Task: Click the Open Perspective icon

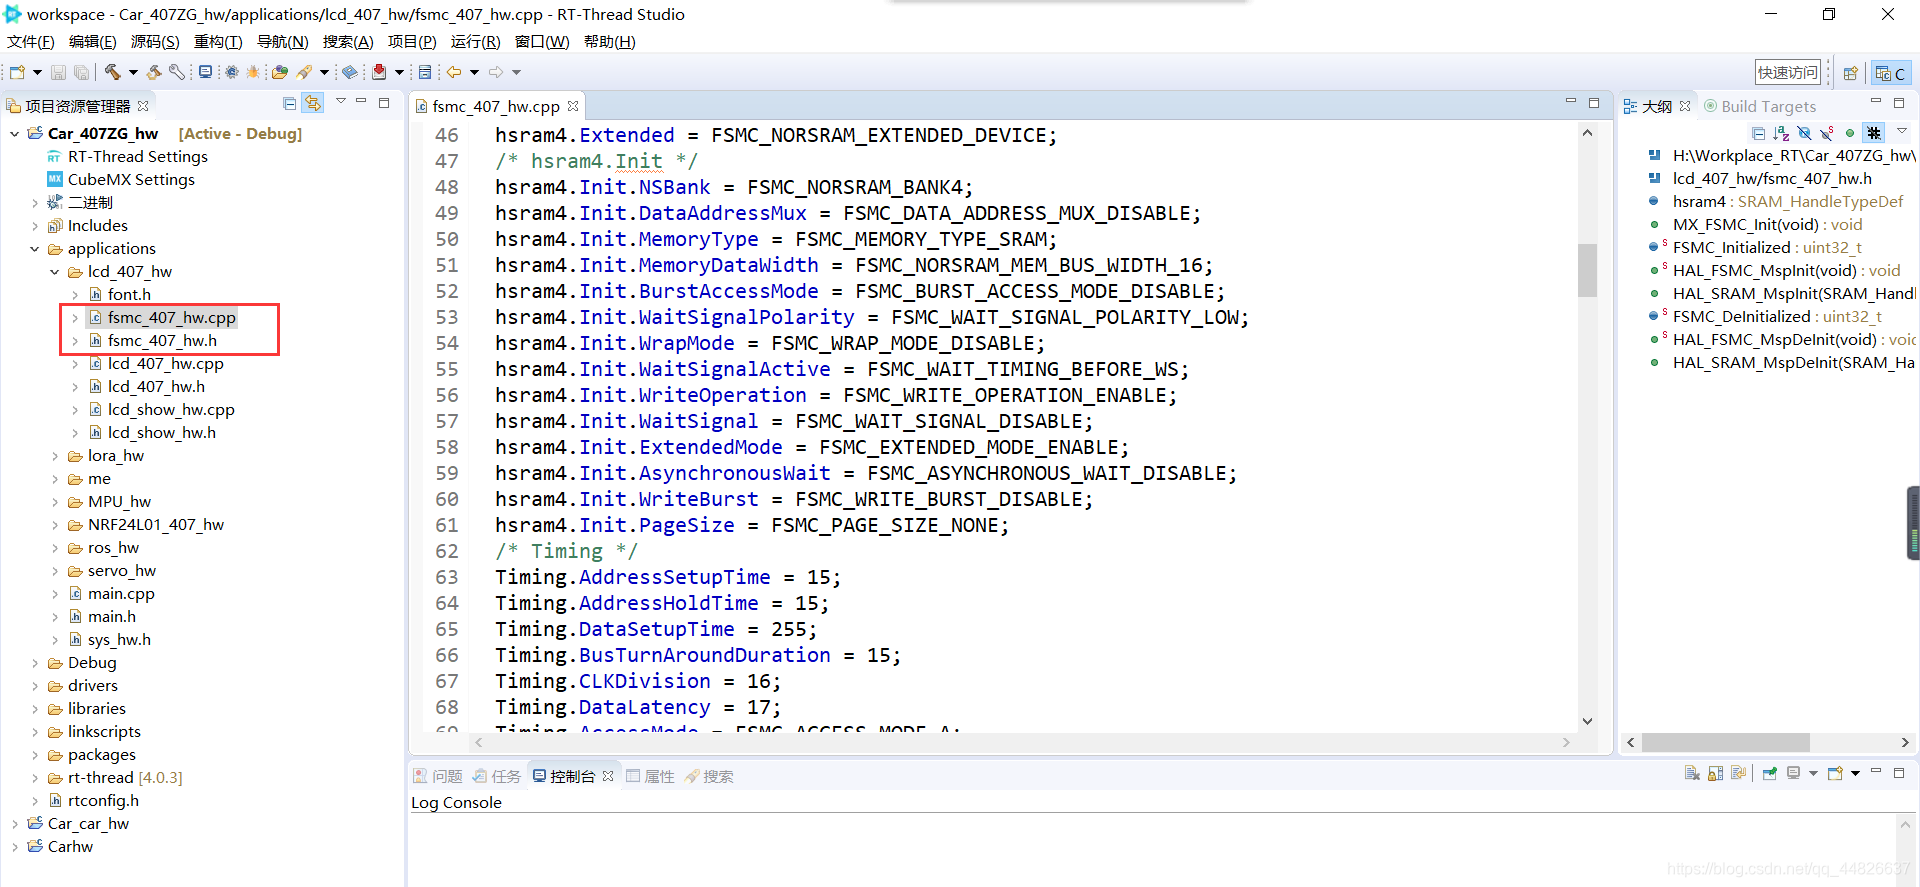Action: [1850, 73]
